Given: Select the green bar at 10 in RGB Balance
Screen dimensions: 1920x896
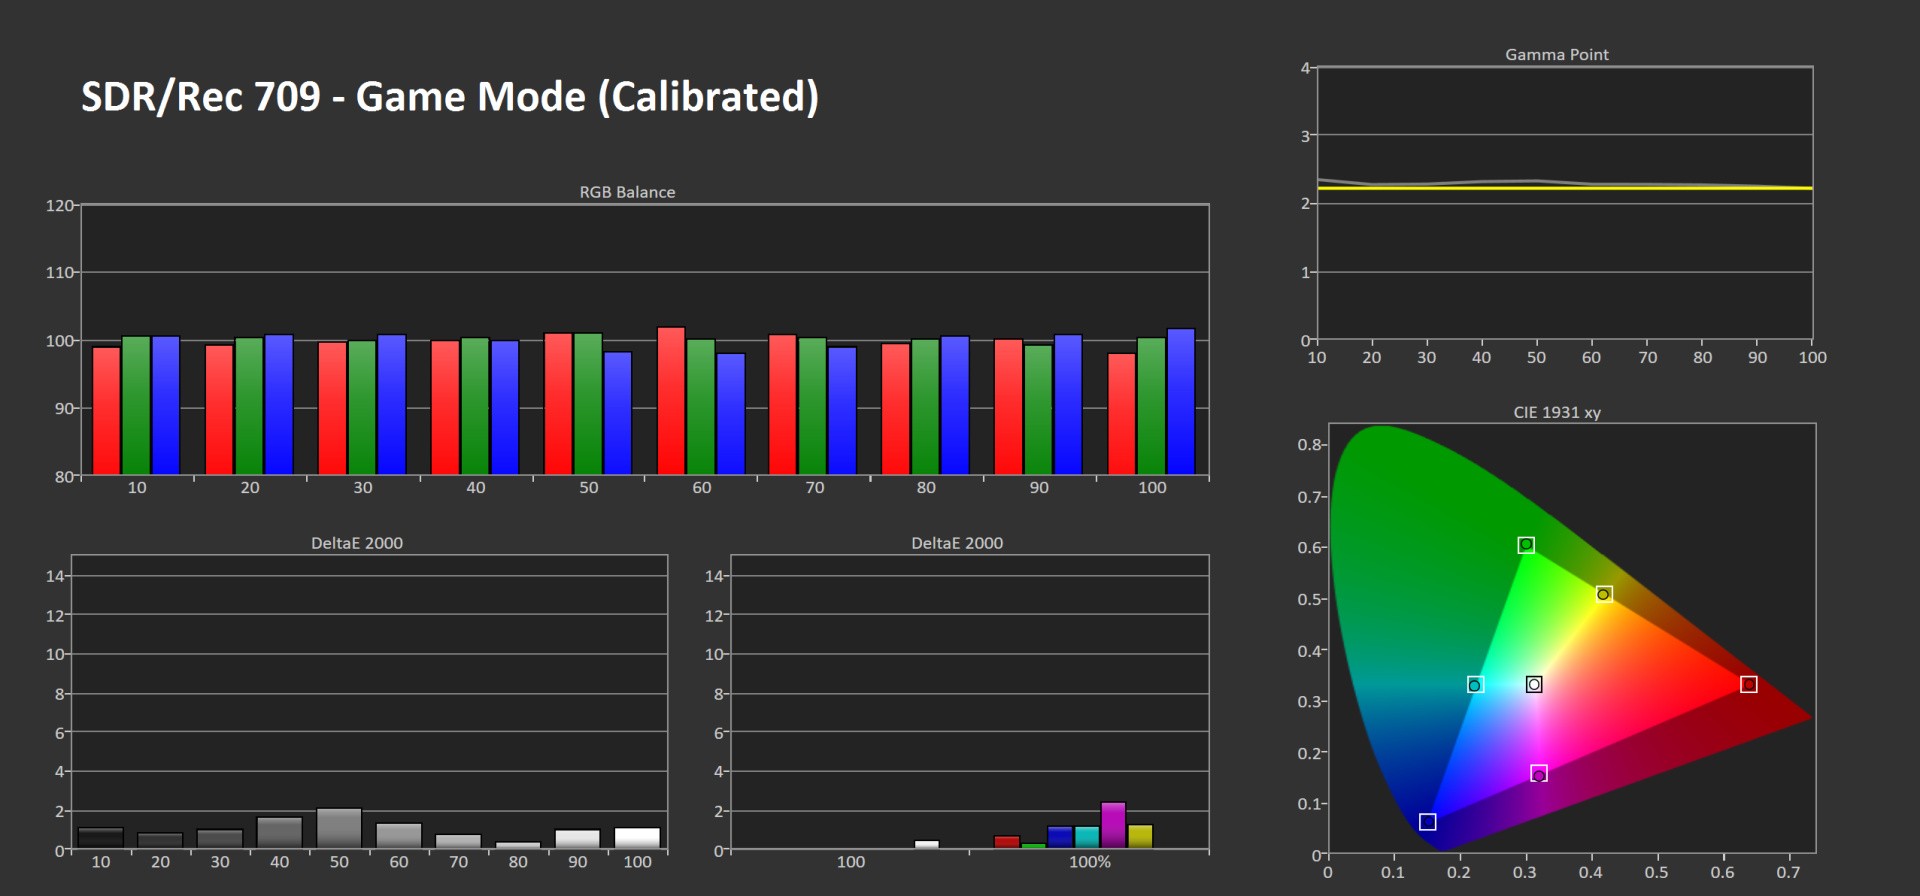Looking at the screenshot, I should tap(136, 405).
